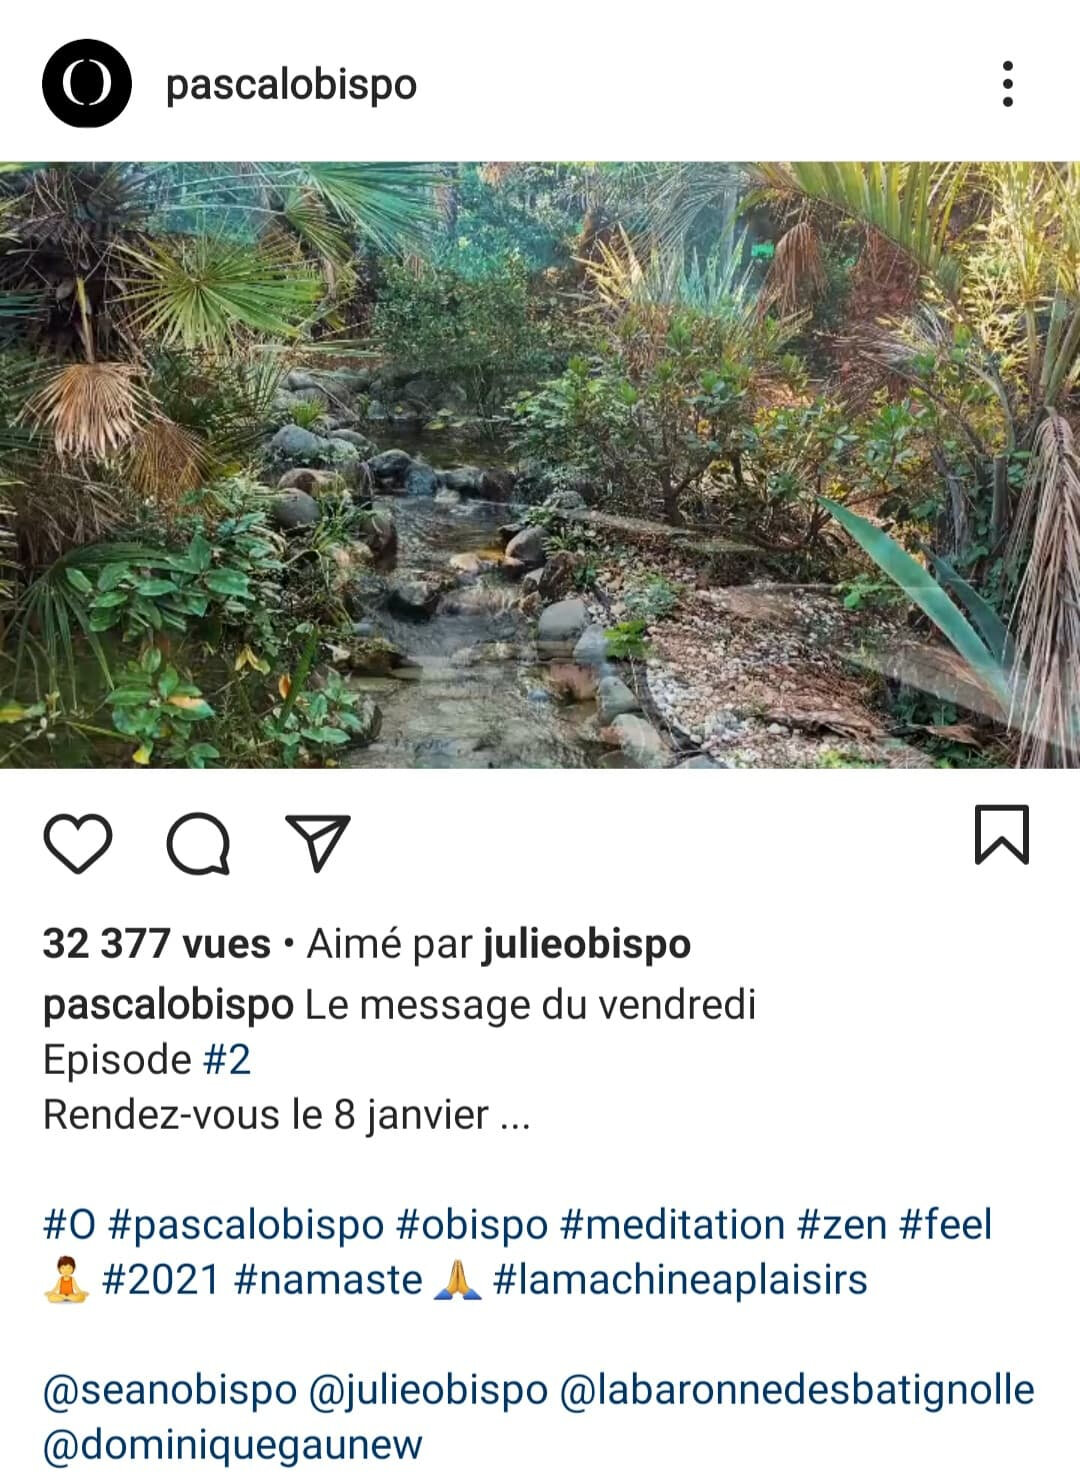Open the #meditation hashtag
The image size is (1080, 1475).
click(x=673, y=1225)
